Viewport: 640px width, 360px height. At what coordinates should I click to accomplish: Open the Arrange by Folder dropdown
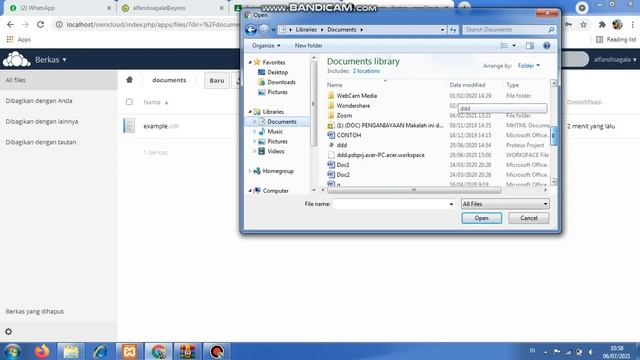click(x=529, y=66)
